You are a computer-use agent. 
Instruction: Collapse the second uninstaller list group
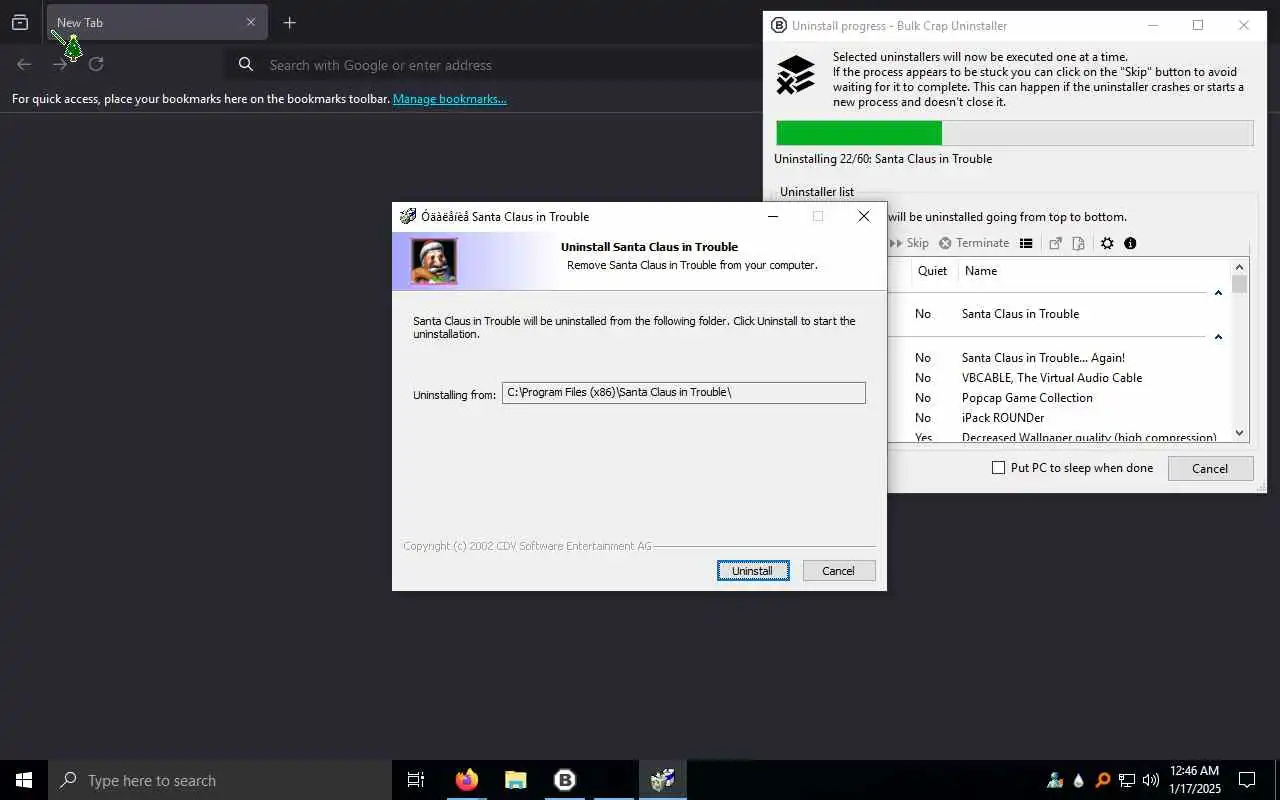coord(1218,337)
